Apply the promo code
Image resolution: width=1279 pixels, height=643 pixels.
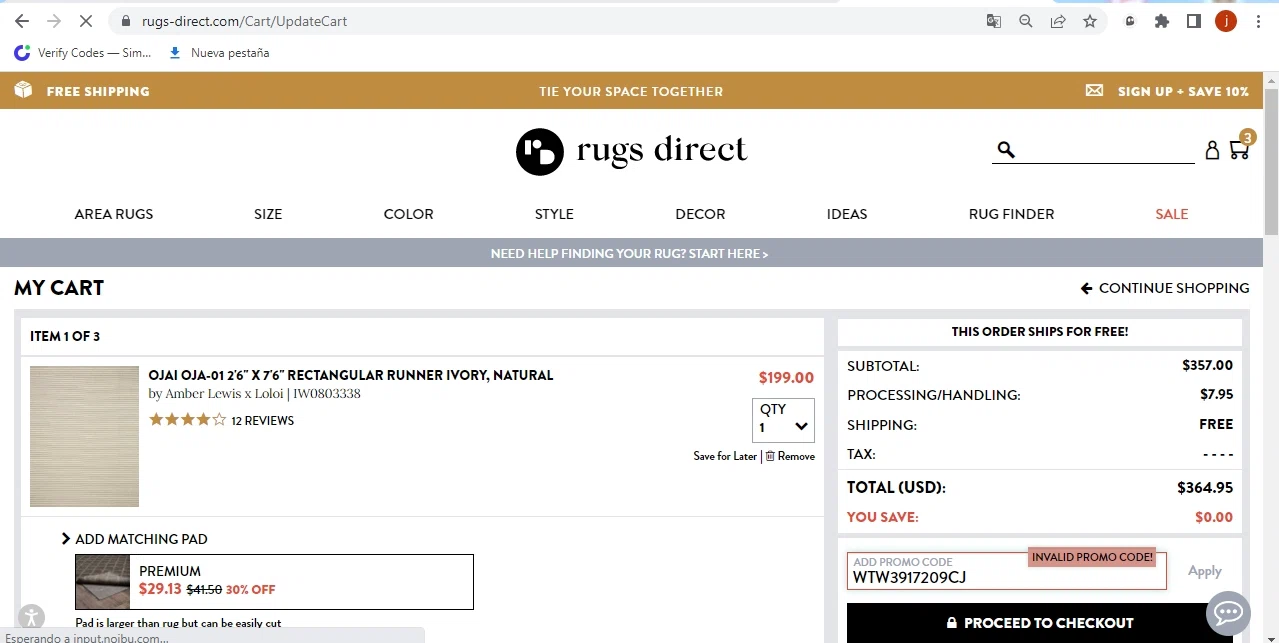point(1205,571)
